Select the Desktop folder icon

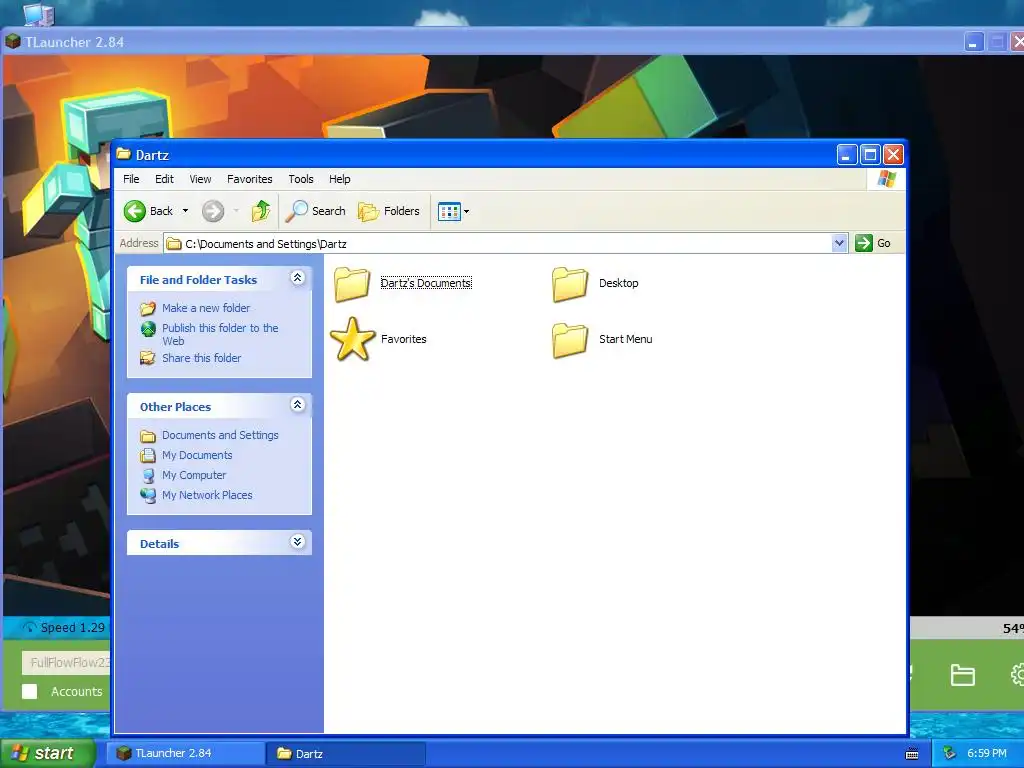(570, 284)
